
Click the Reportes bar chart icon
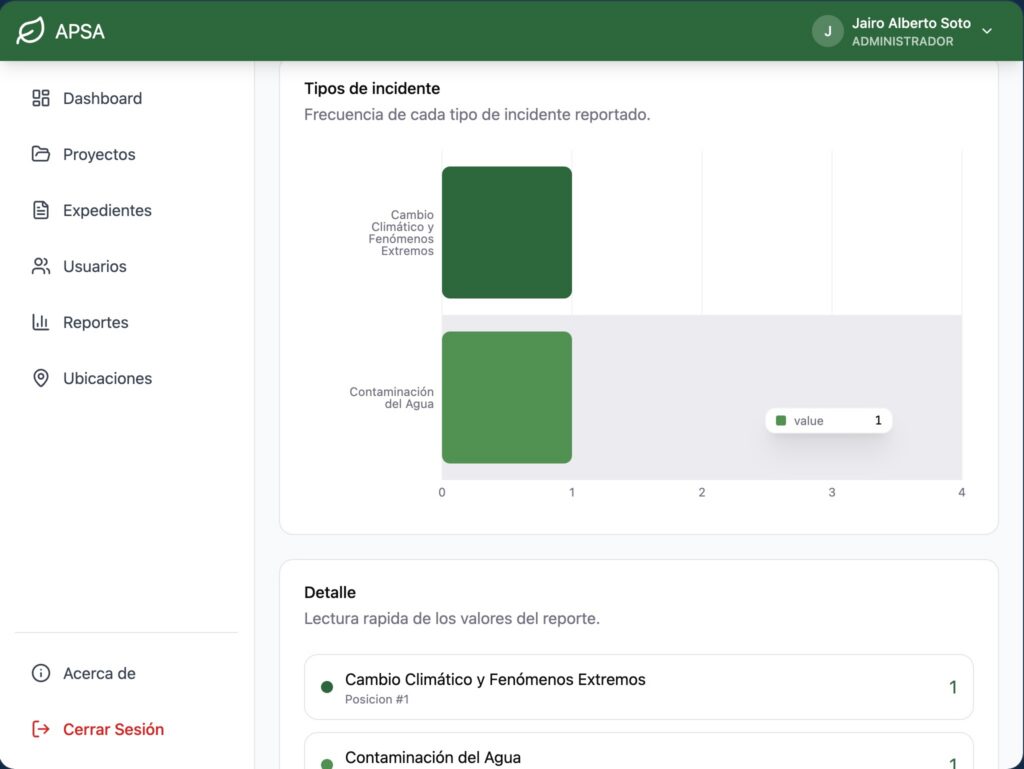(41, 322)
